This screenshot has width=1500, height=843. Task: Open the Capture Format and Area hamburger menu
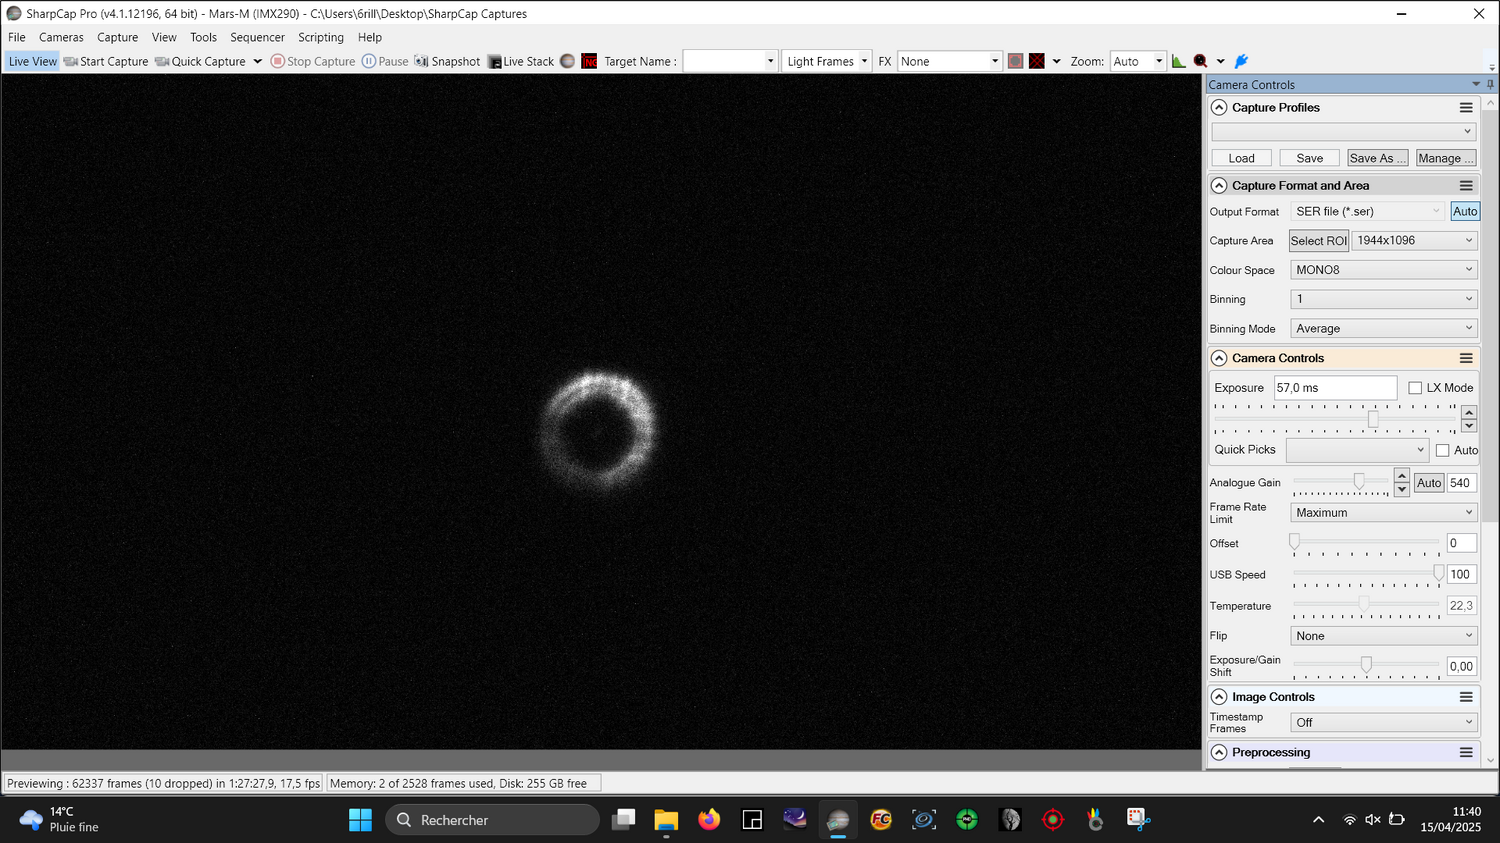click(1466, 185)
